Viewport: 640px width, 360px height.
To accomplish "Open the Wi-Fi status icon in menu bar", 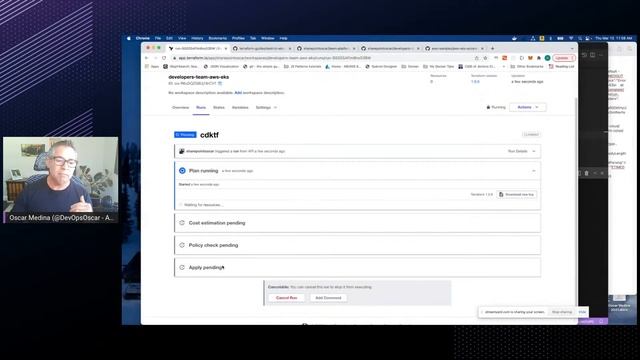I will pos(571,38).
